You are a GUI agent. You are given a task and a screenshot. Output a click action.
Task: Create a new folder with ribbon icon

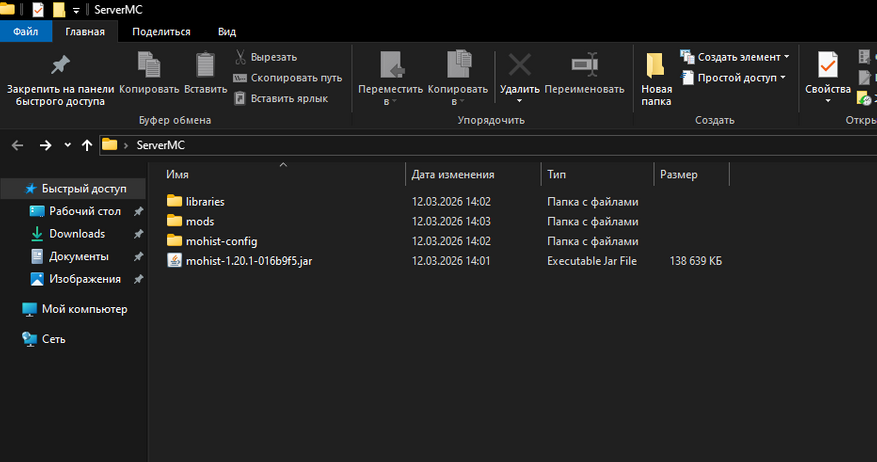[x=656, y=67]
